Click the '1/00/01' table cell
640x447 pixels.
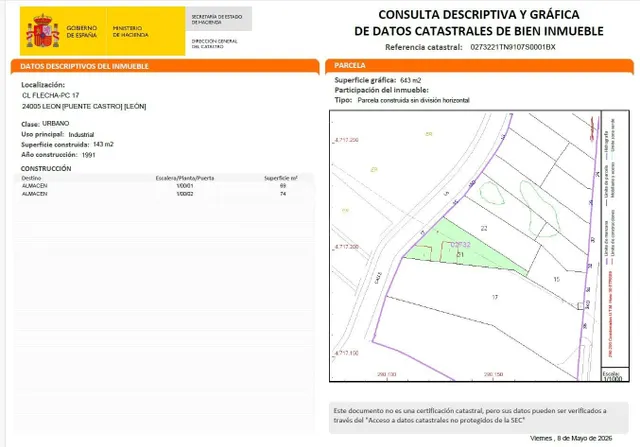click(x=185, y=186)
